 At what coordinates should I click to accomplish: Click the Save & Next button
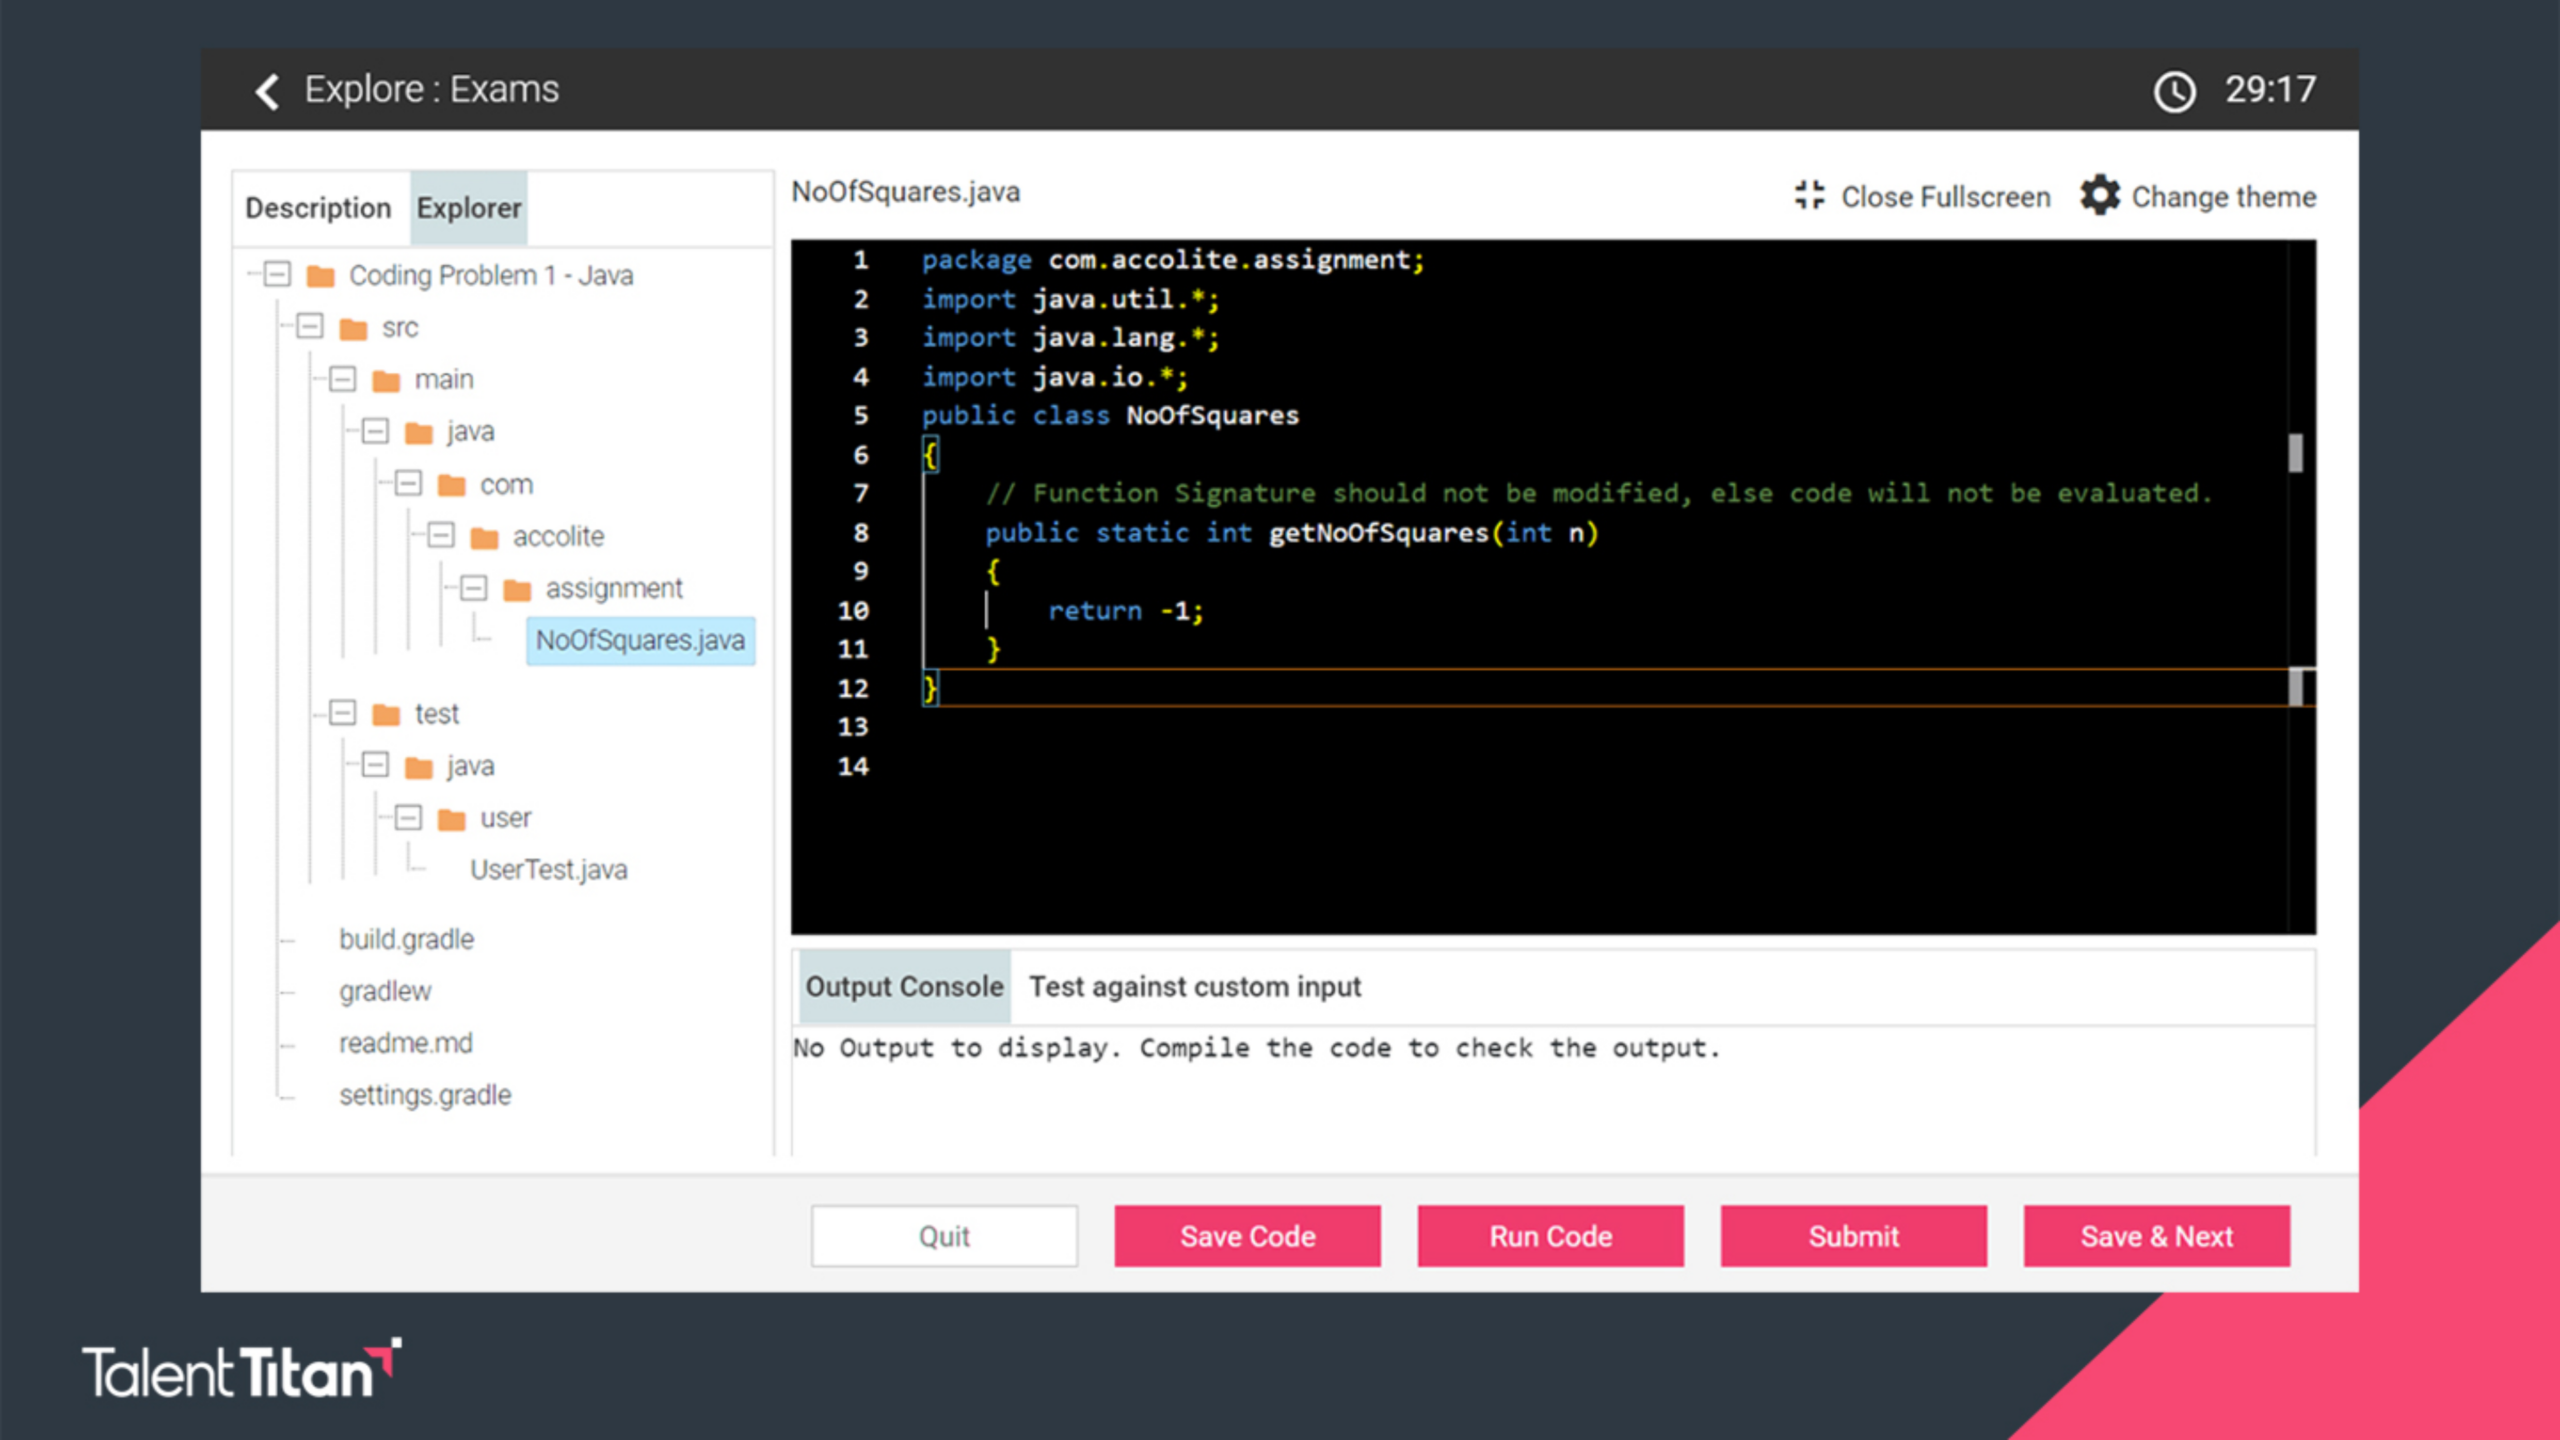tap(2156, 1236)
